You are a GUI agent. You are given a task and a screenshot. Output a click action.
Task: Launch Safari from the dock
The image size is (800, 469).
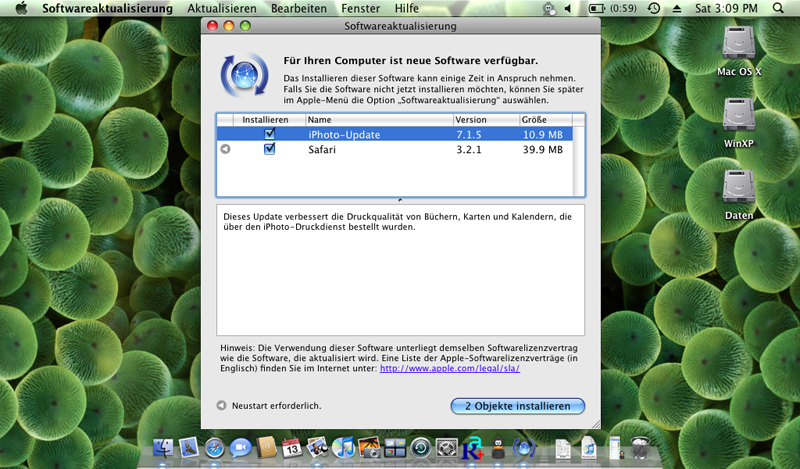coord(214,449)
